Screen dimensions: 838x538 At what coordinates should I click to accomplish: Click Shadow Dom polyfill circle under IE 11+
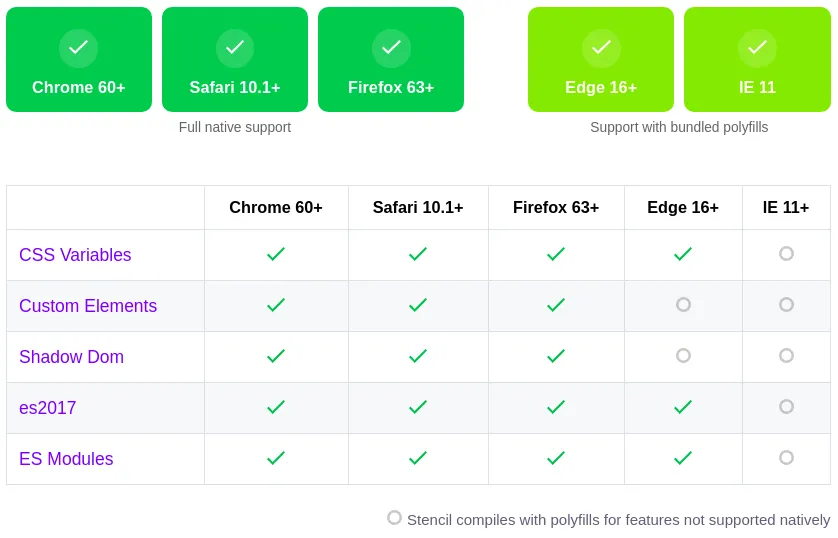[786, 356]
